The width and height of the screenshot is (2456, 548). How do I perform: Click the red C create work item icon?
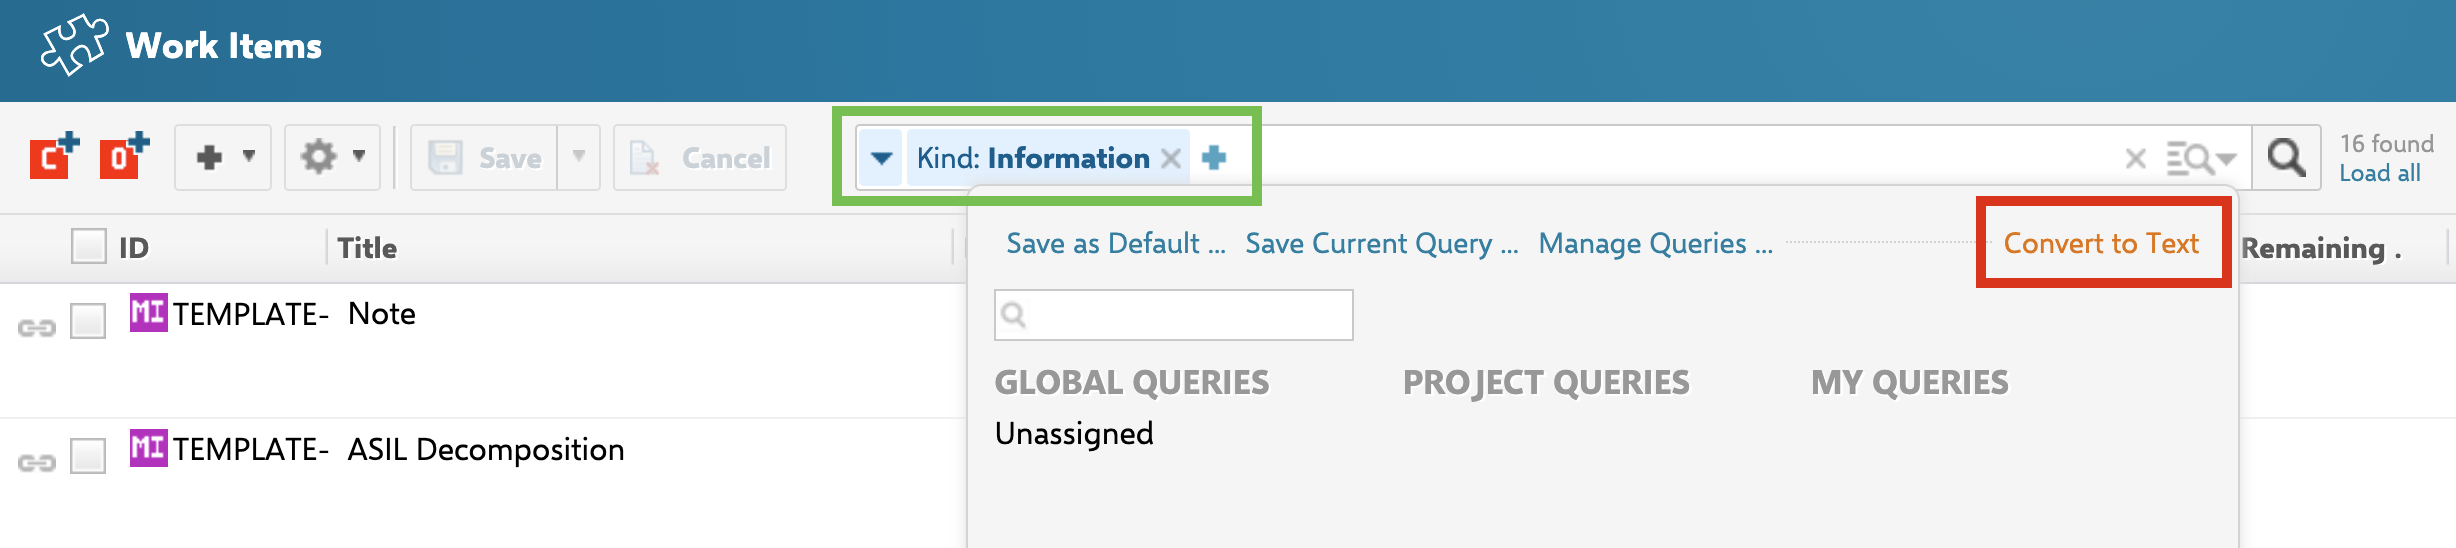pos(53,157)
